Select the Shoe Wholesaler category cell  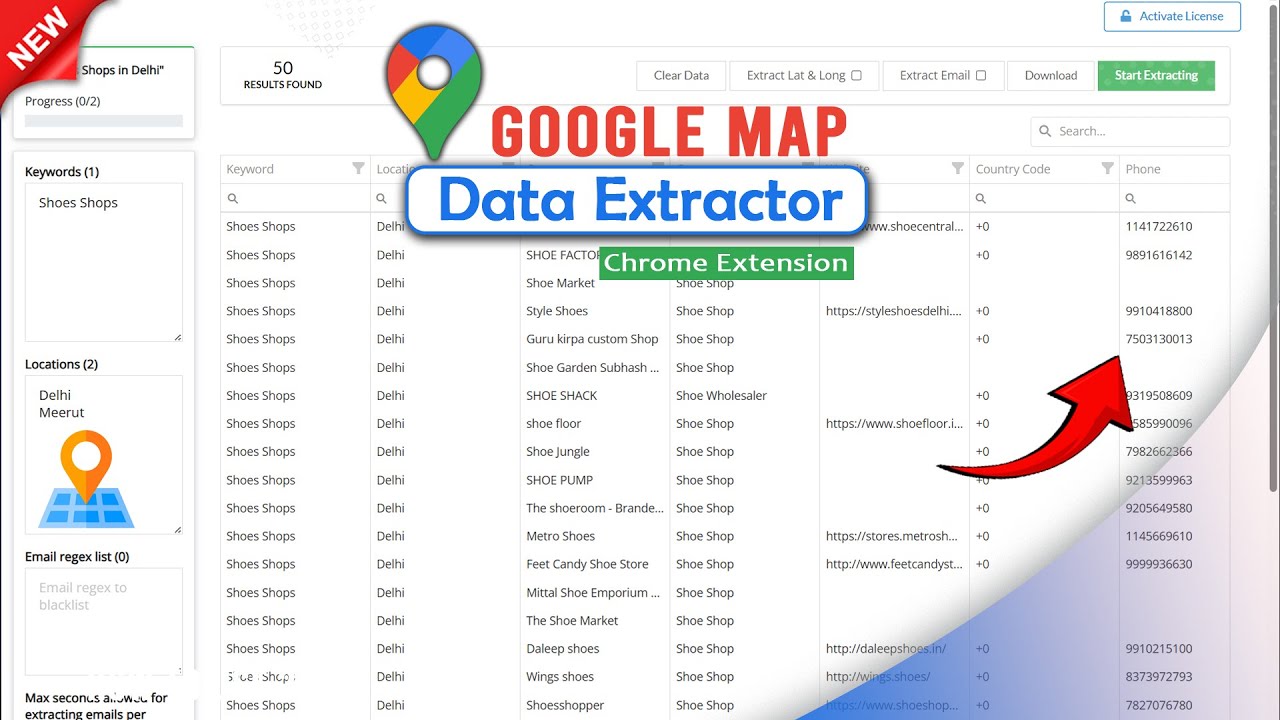pyautogui.click(x=721, y=395)
